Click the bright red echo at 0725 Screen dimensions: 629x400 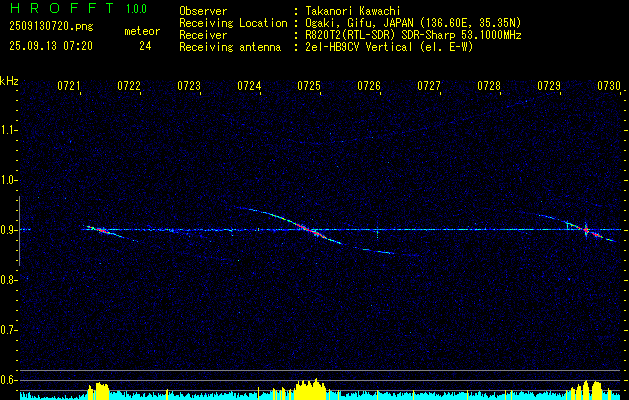(x=309, y=230)
